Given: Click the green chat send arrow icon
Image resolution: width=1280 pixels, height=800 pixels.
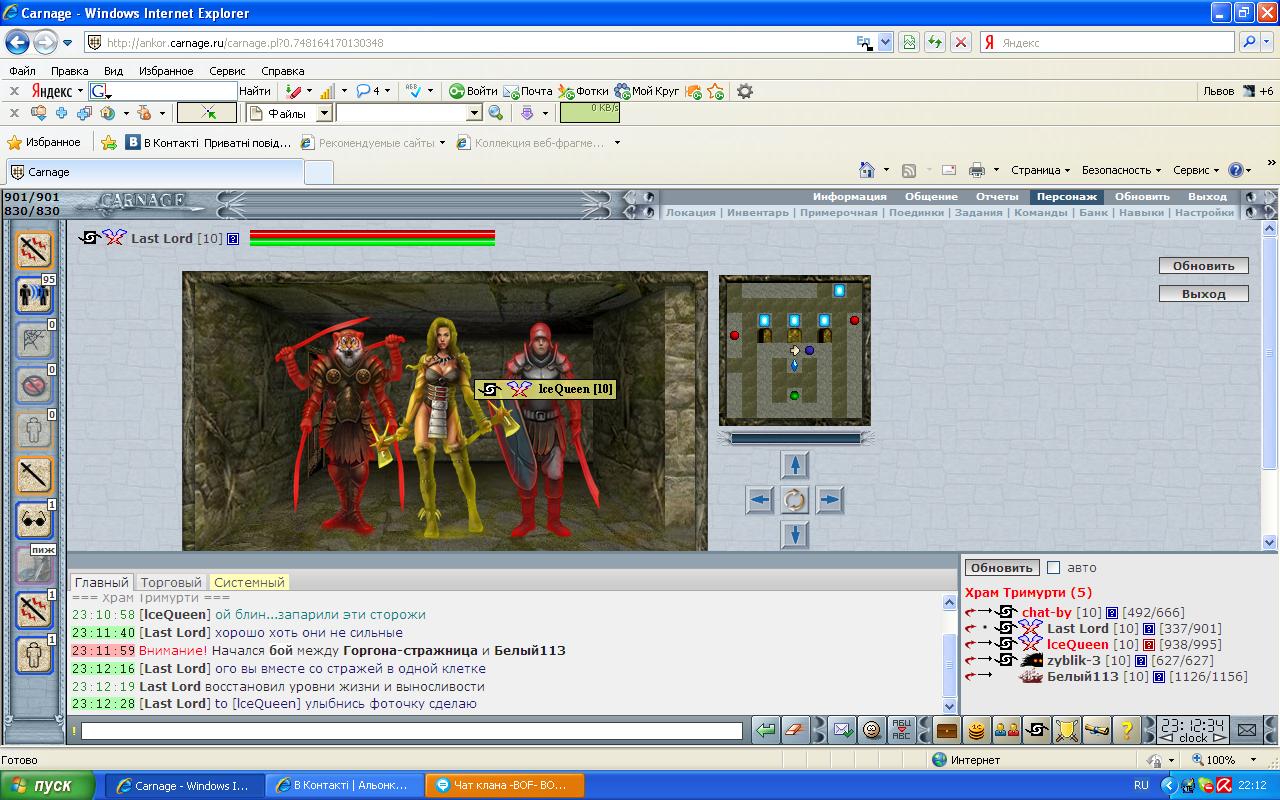Looking at the screenshot, I should click(766, 730).
